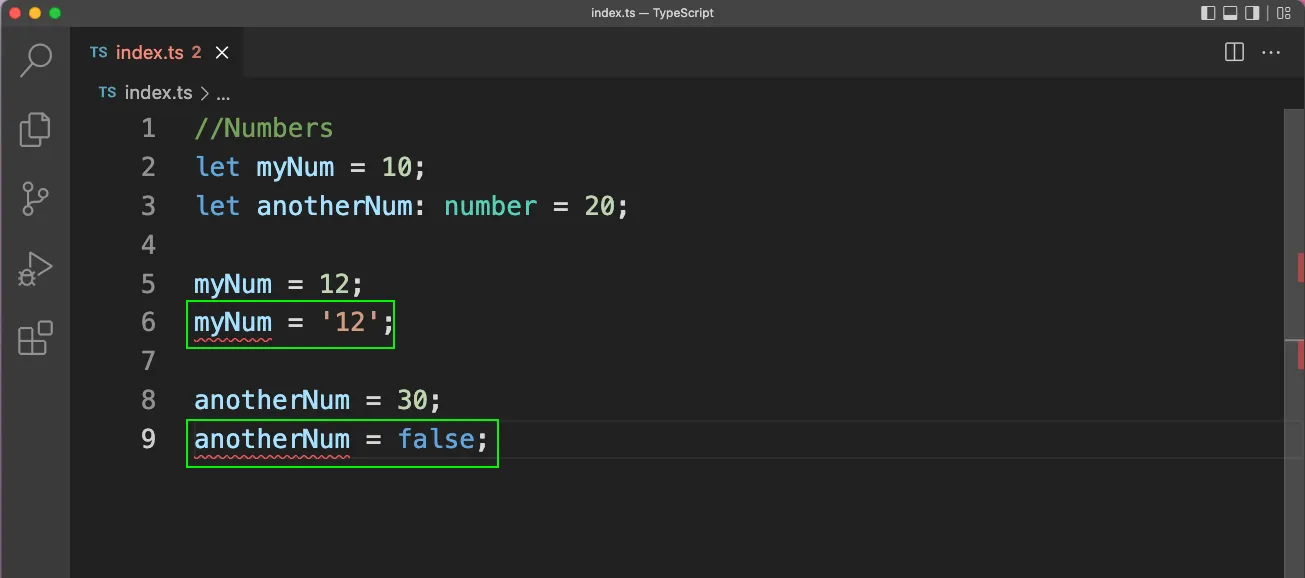Click the underlined anotherNum on line 9

point(272,440)
